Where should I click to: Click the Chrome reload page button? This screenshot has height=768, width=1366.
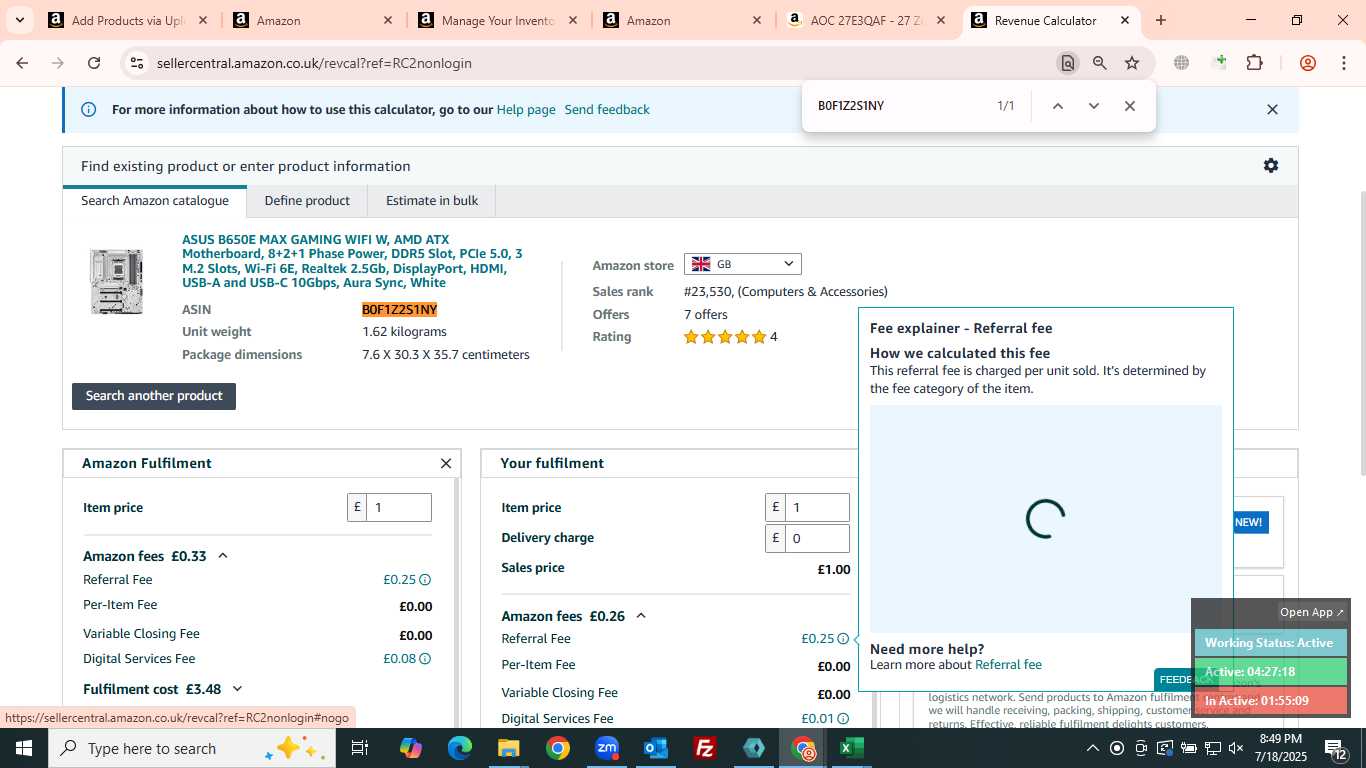pos(94,63)
